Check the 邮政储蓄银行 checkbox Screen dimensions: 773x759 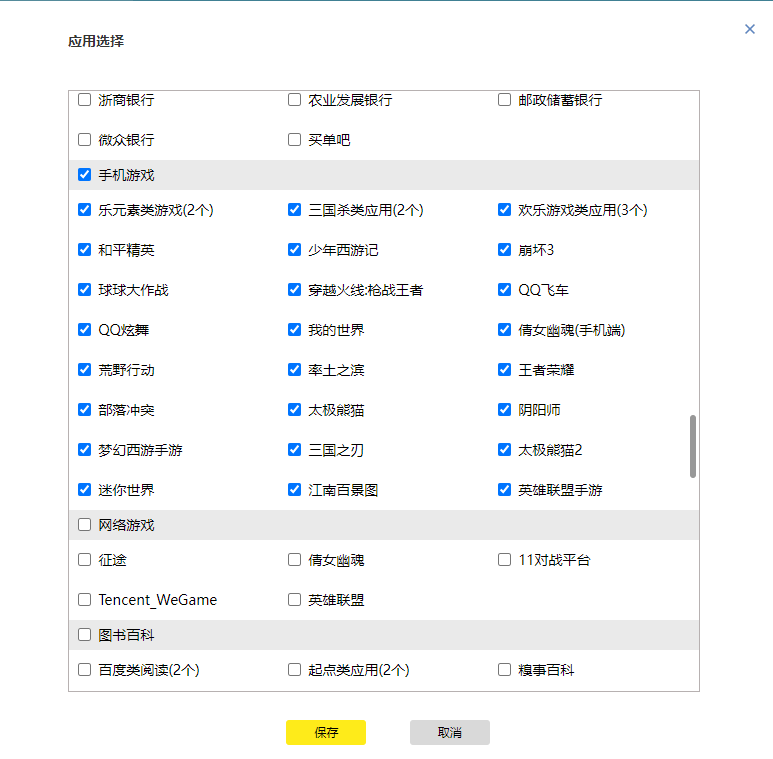pos(504,100)
